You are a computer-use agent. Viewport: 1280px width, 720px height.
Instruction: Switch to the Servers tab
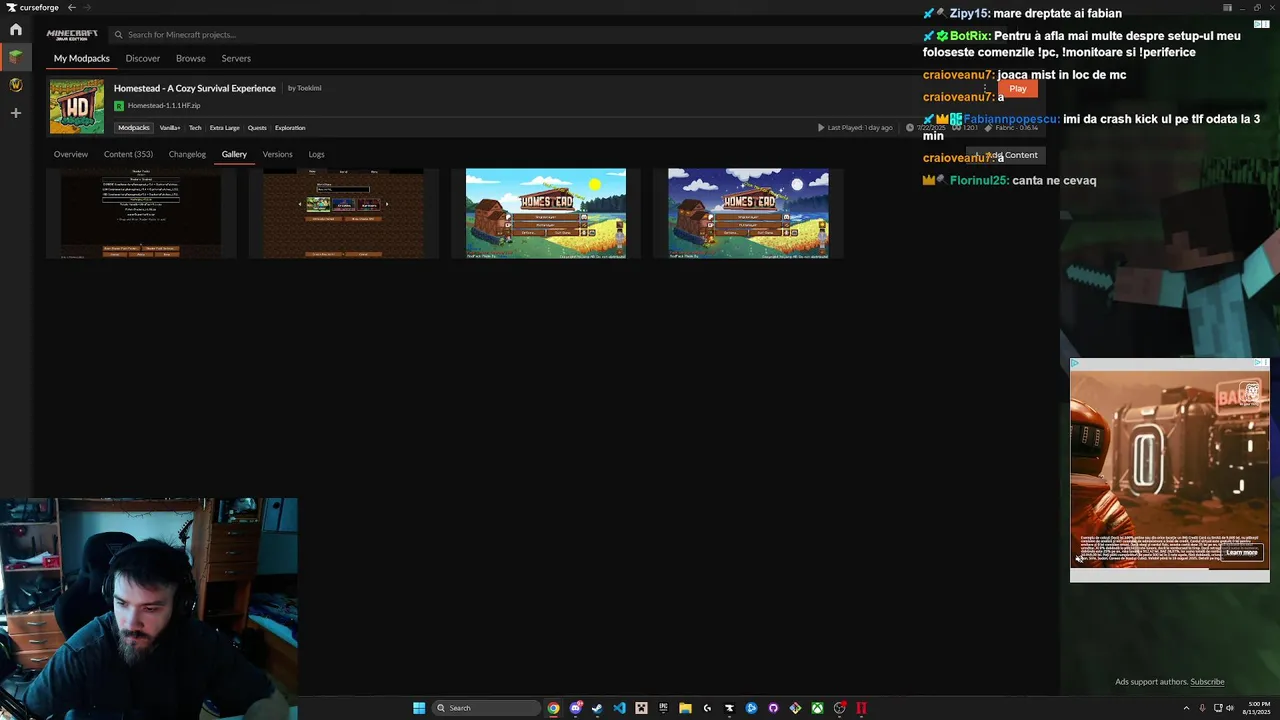(236, 59)
